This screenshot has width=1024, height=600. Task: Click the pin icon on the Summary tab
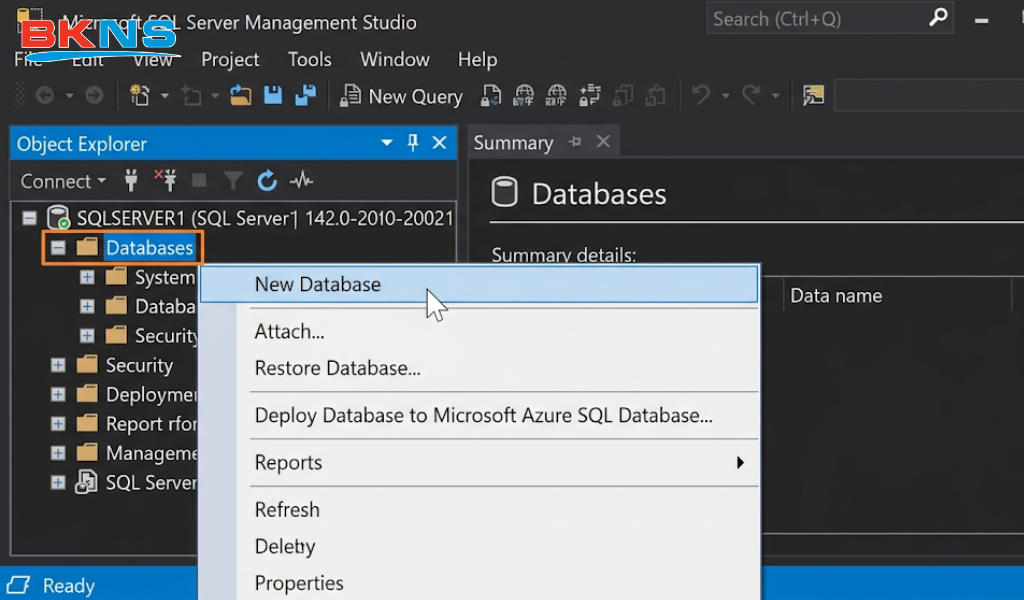575,142
